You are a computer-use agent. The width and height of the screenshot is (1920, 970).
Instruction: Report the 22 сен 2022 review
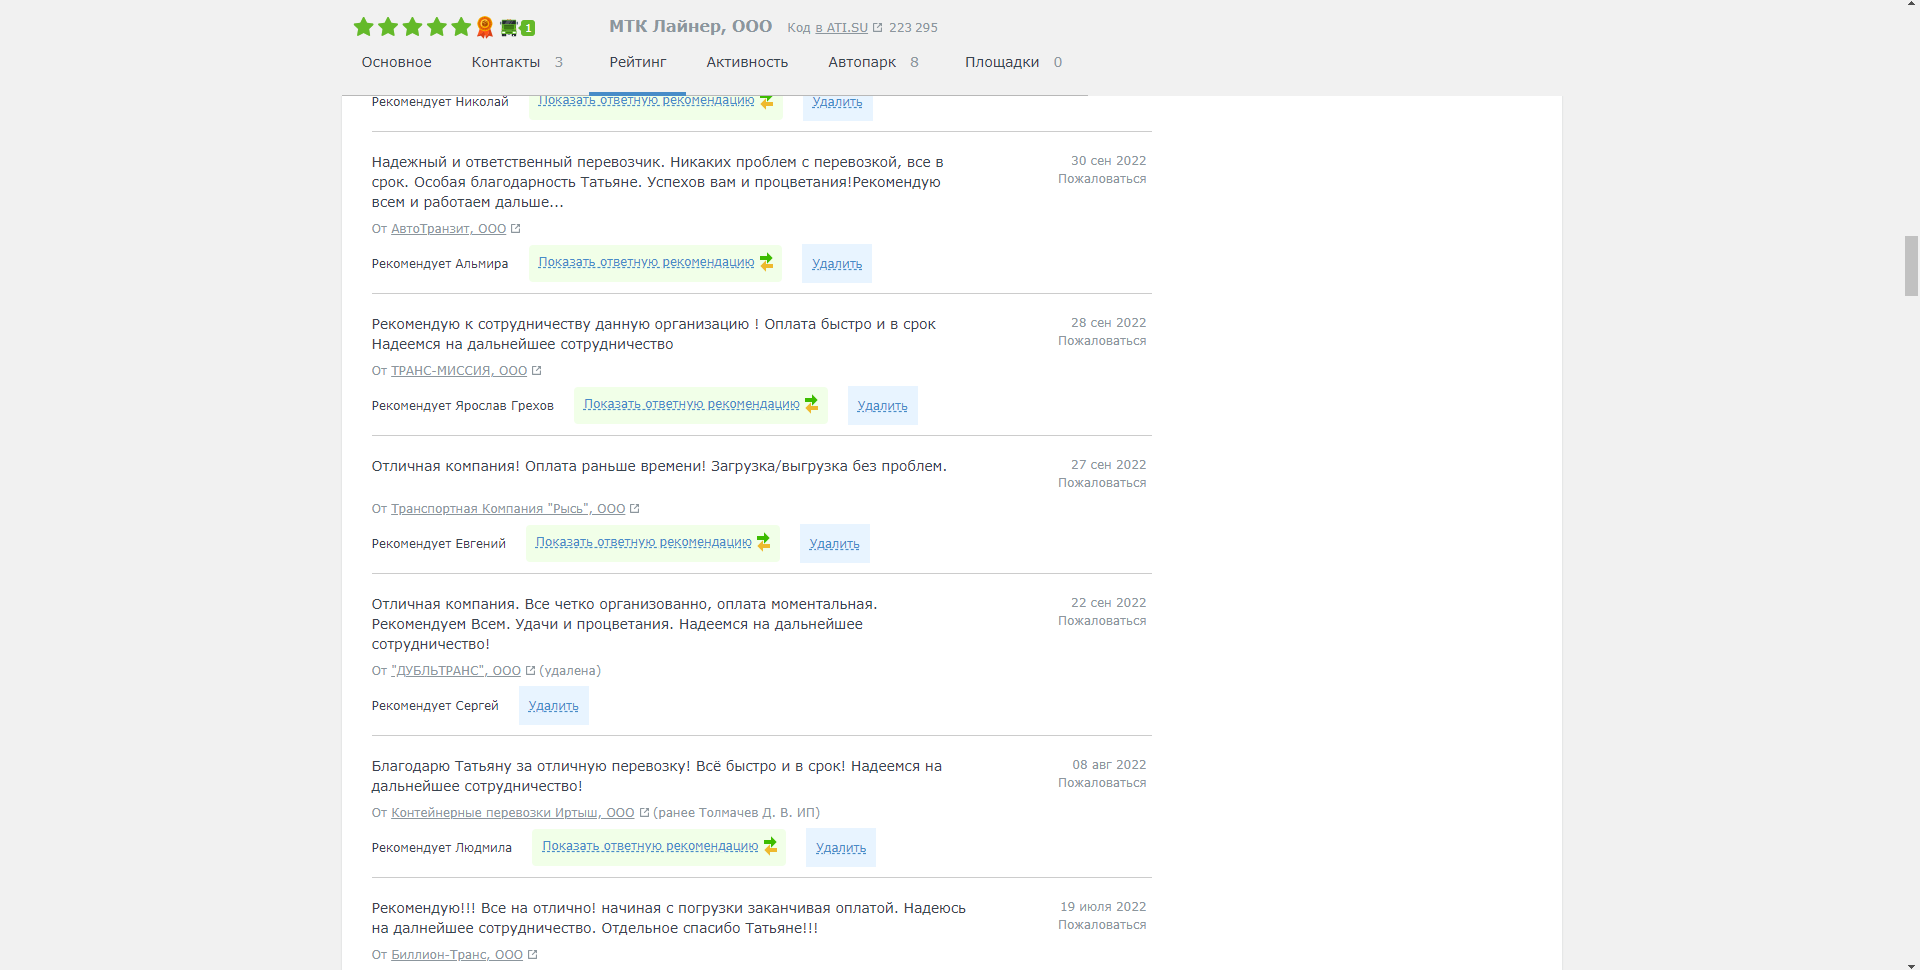[x=1102, y=621]
